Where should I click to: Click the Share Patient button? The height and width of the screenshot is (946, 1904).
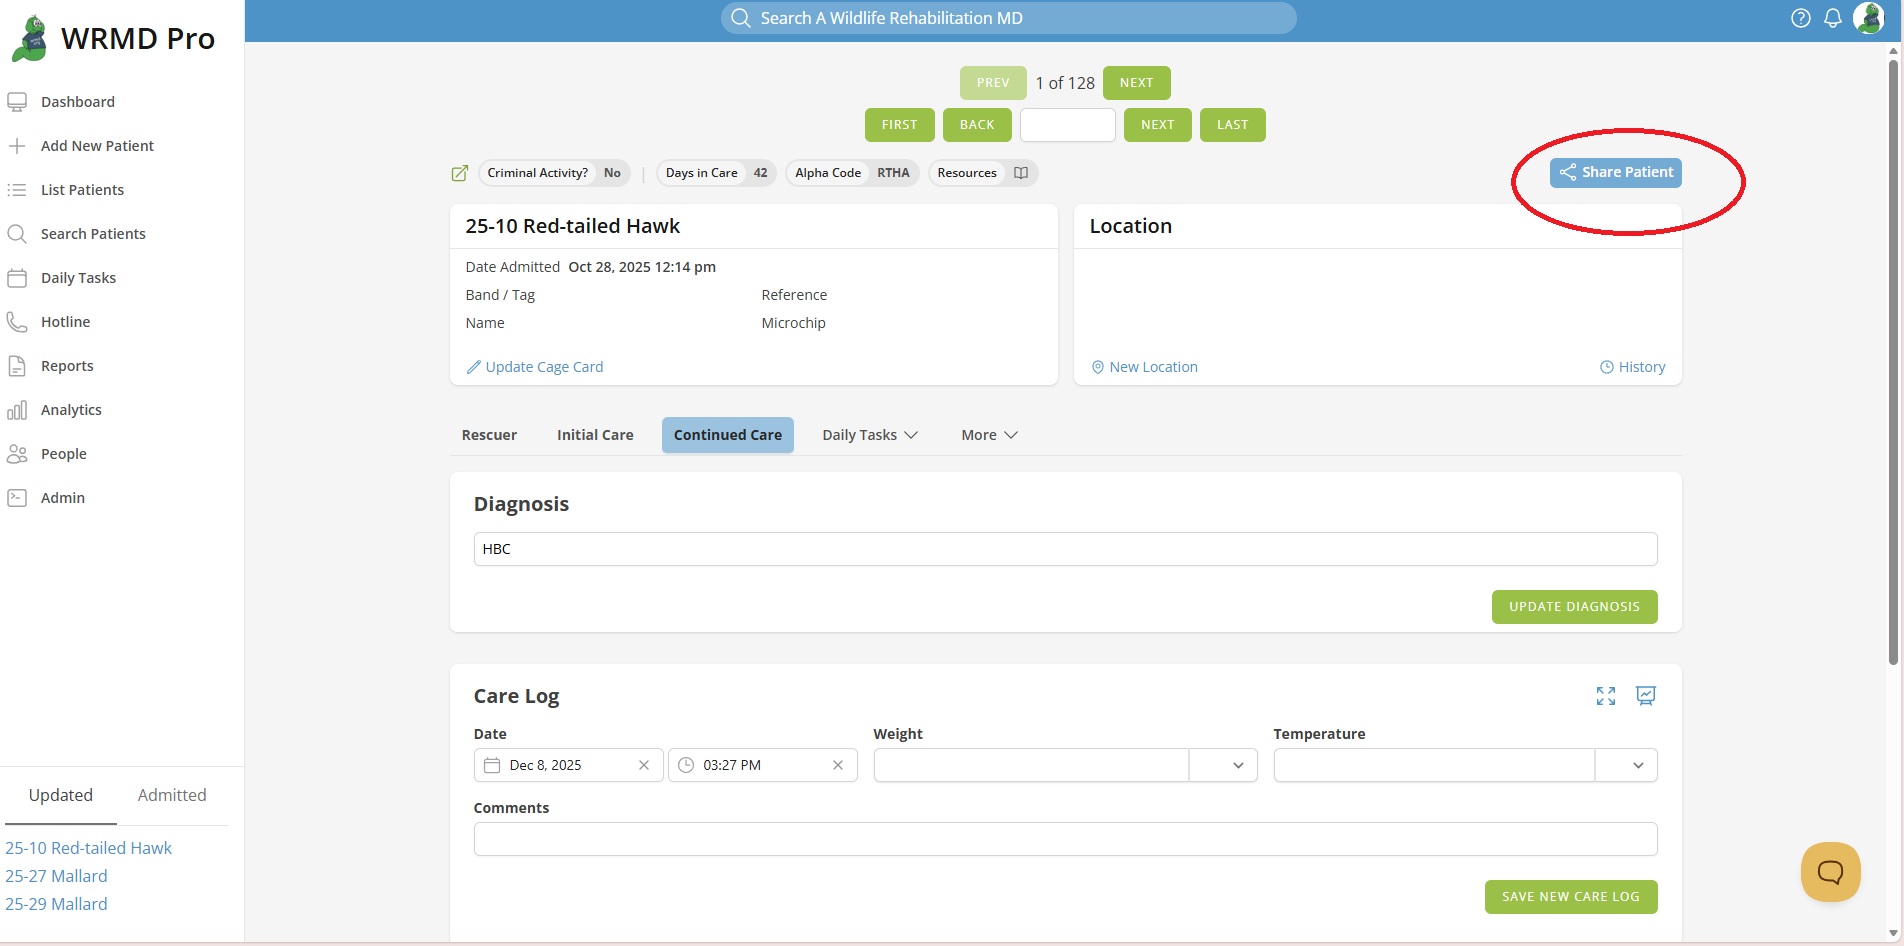pyautogui.click(x=1616, y=173)
